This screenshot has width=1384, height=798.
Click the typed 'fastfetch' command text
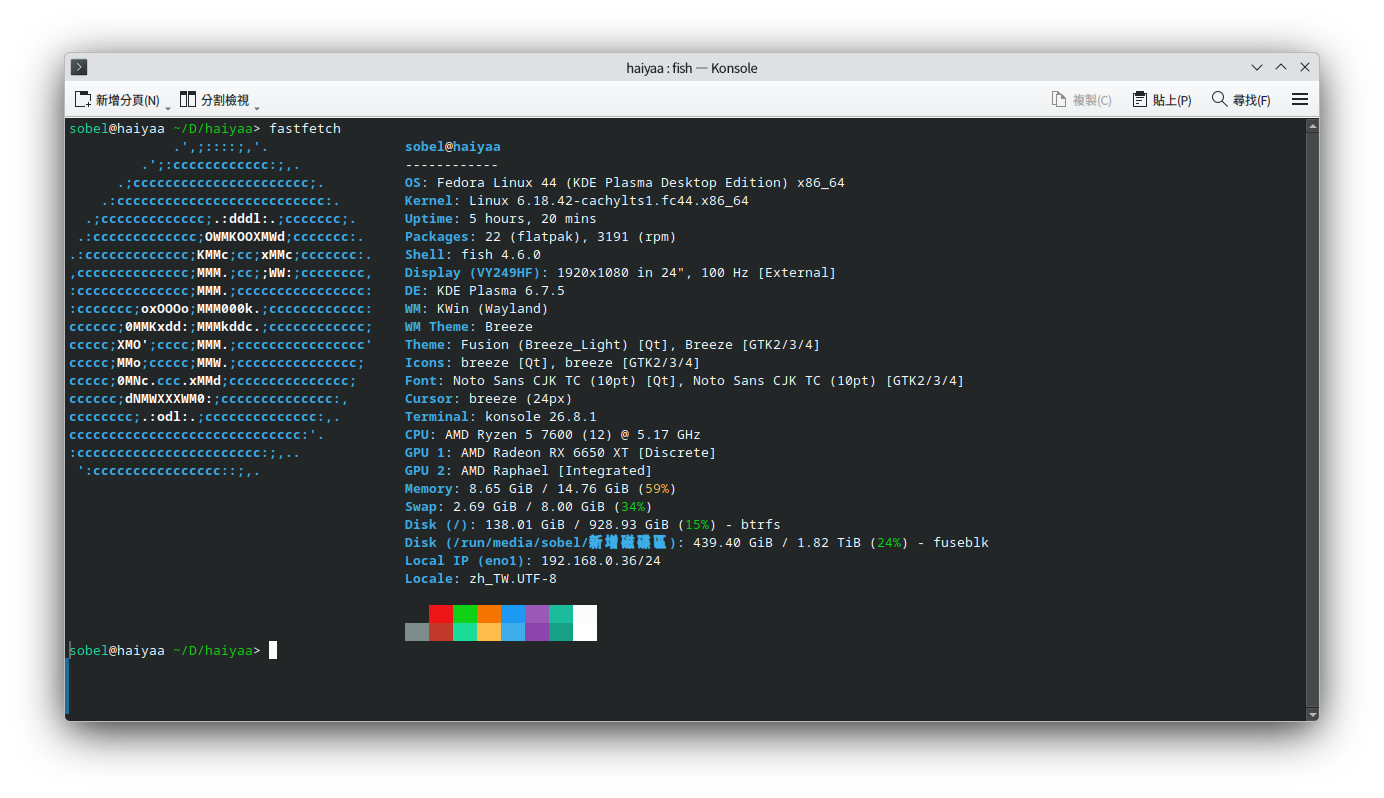(x=305, y=129)
